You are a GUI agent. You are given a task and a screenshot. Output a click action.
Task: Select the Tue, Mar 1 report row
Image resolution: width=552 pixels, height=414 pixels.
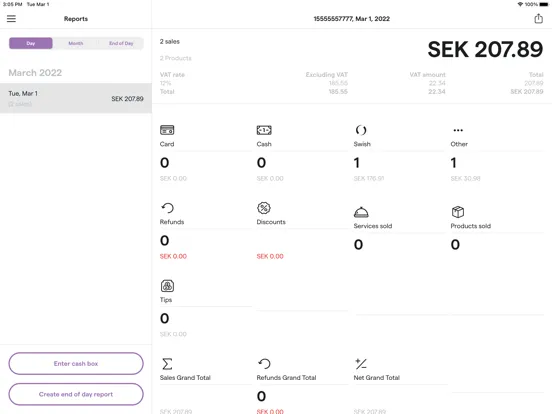pos(76,98)
